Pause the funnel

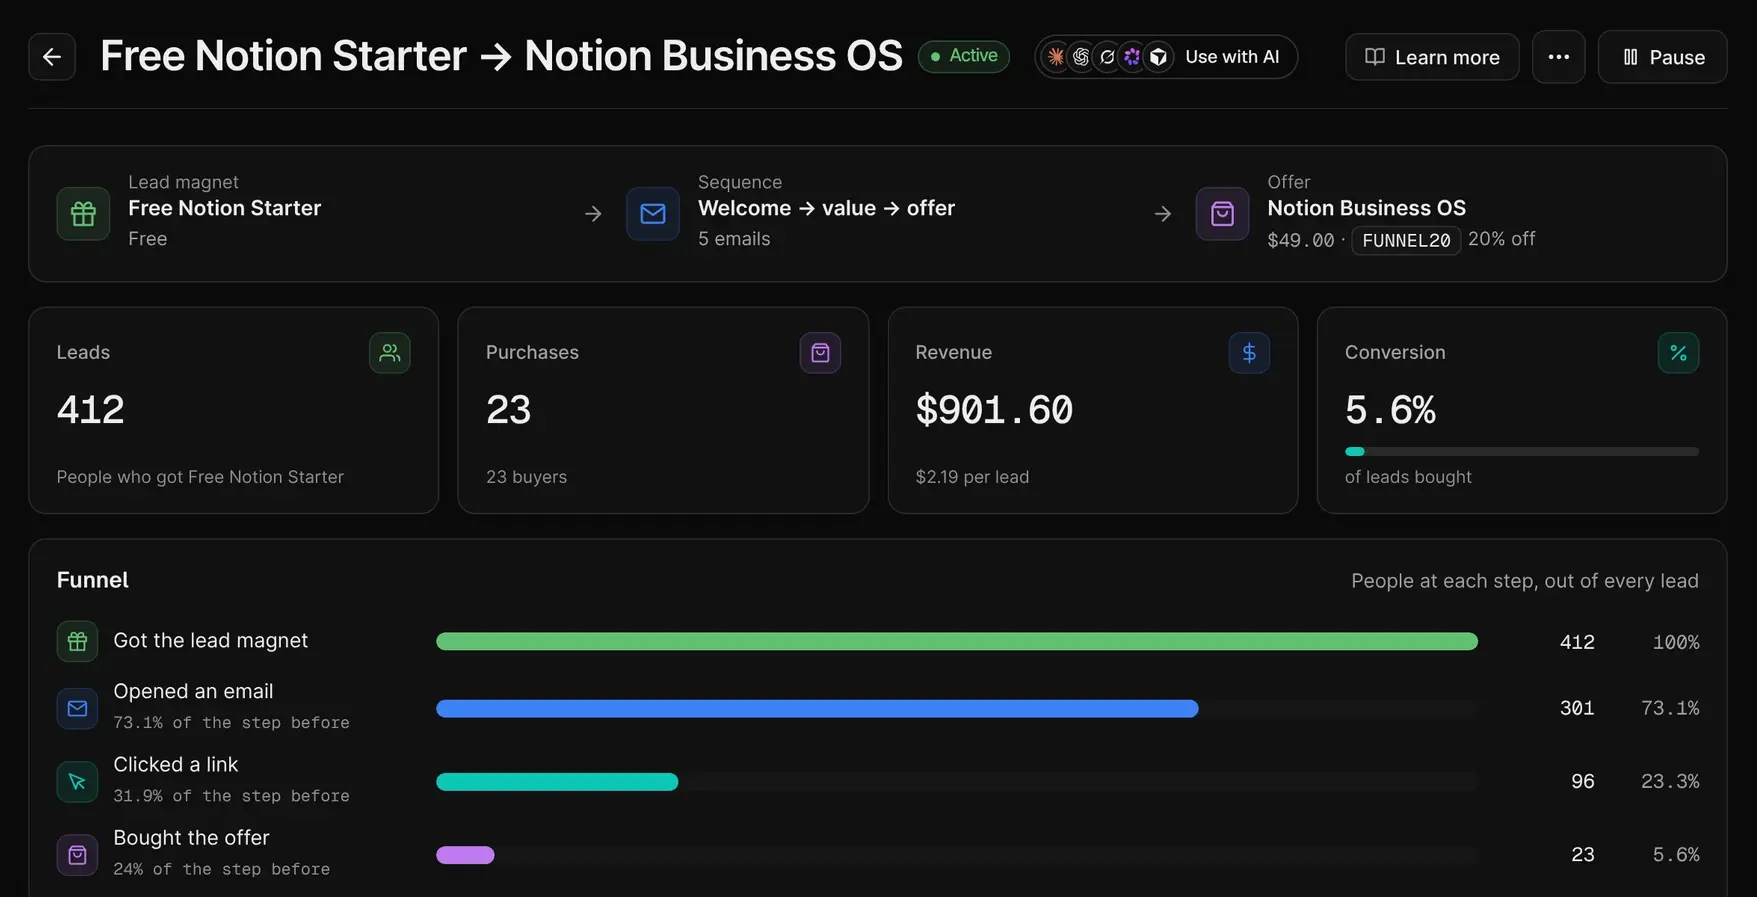[x=1662, y=57]
